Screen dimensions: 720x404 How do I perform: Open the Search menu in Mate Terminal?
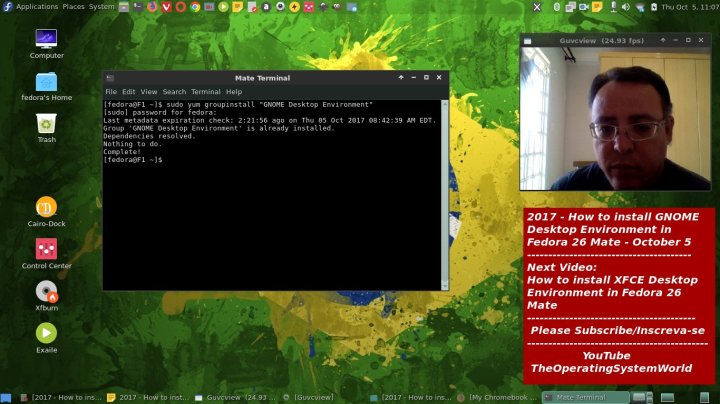coord(174,92)
